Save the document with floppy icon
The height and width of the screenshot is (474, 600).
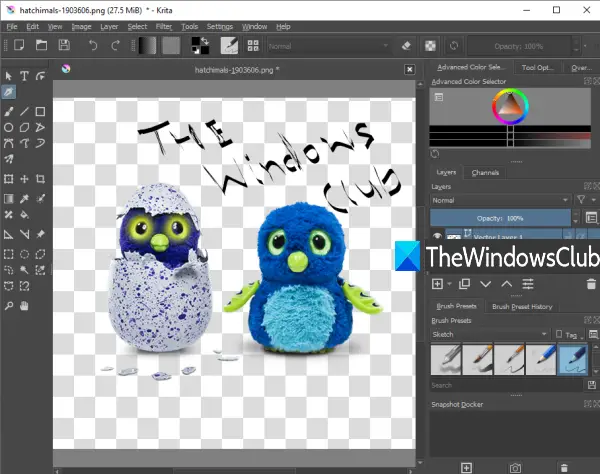tap(64, 46)
